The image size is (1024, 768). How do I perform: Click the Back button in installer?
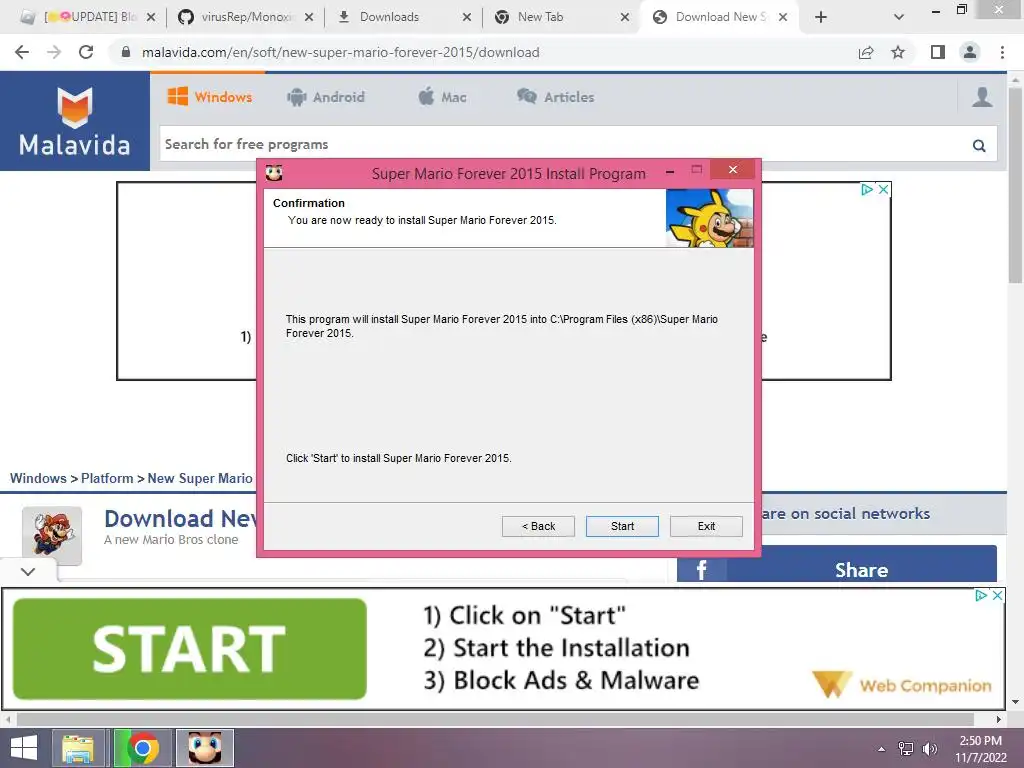pyautogui.click(x=538, y=526)
